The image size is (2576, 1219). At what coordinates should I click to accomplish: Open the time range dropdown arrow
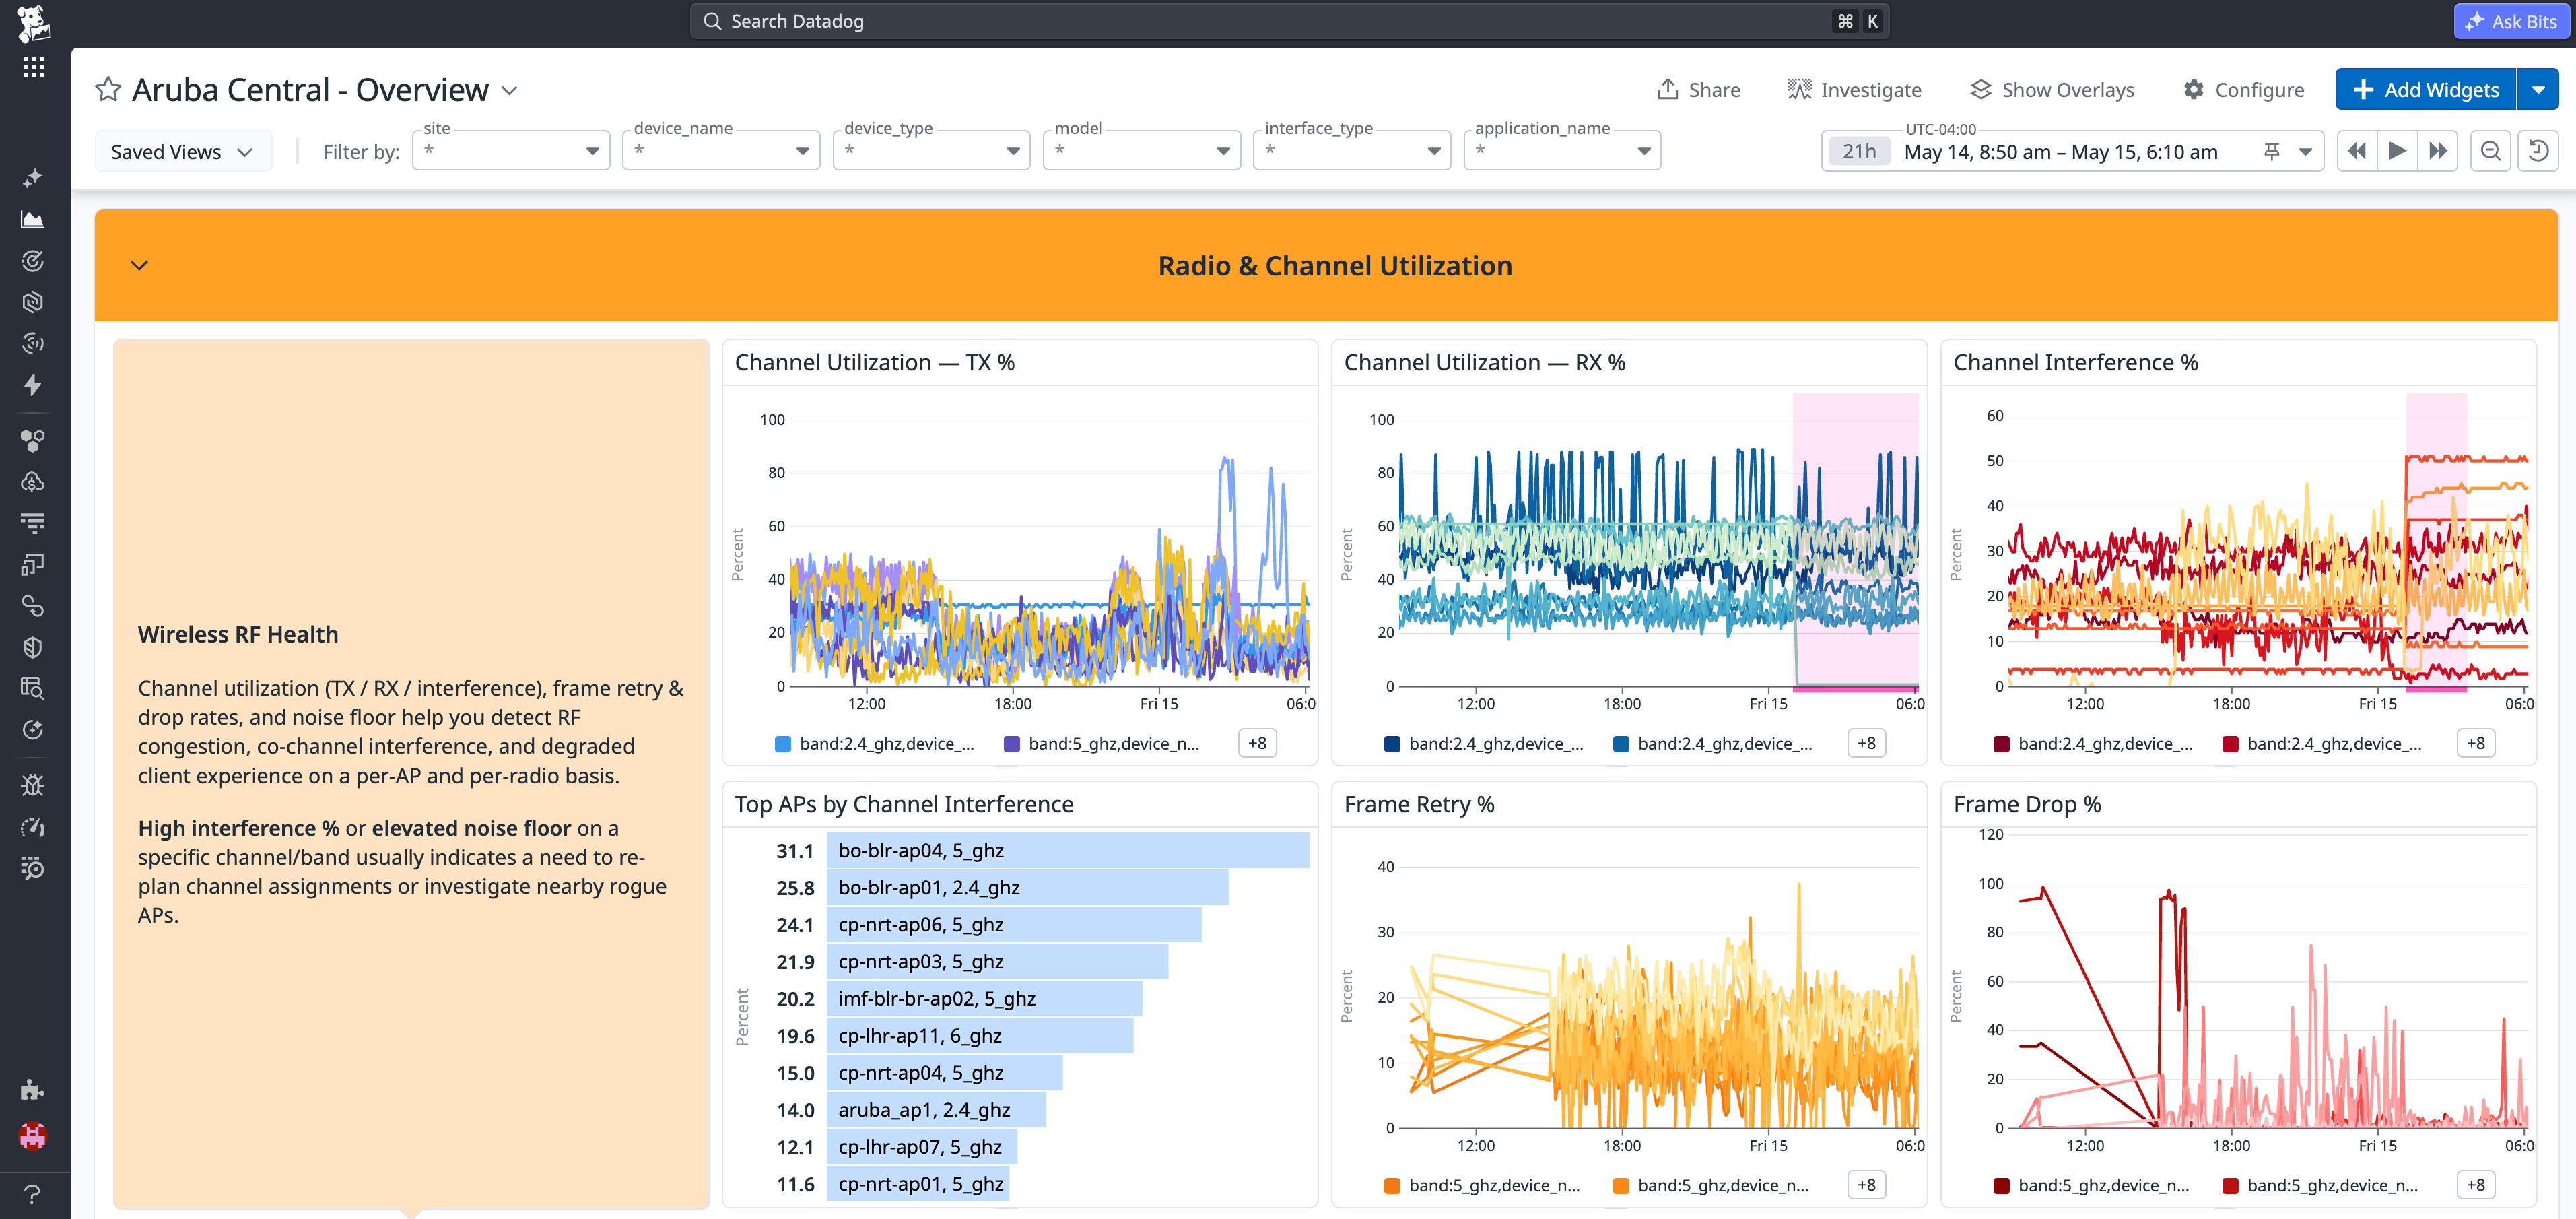coord(2306,151)
